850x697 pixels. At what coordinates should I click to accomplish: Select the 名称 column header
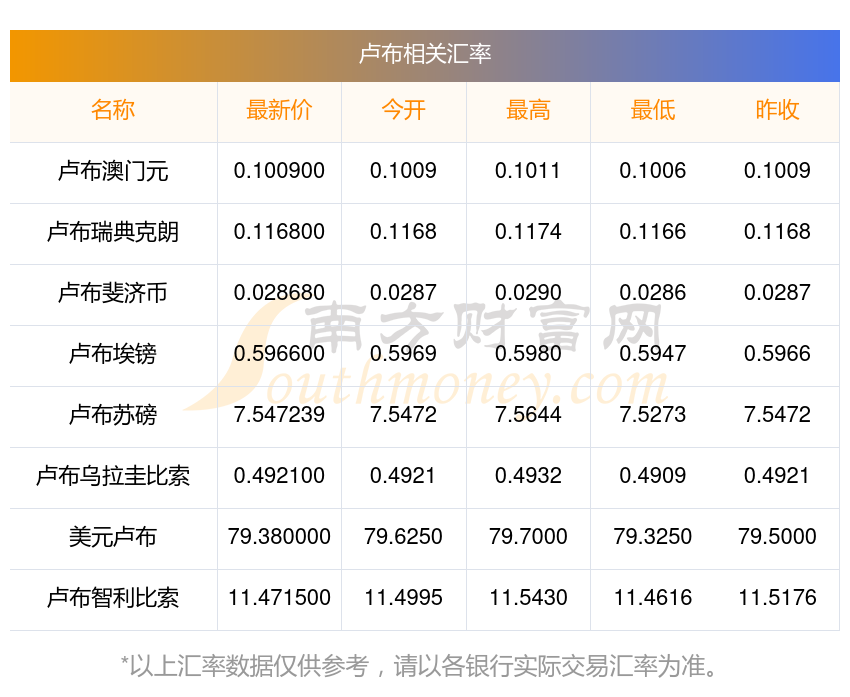tap(113, 111)
